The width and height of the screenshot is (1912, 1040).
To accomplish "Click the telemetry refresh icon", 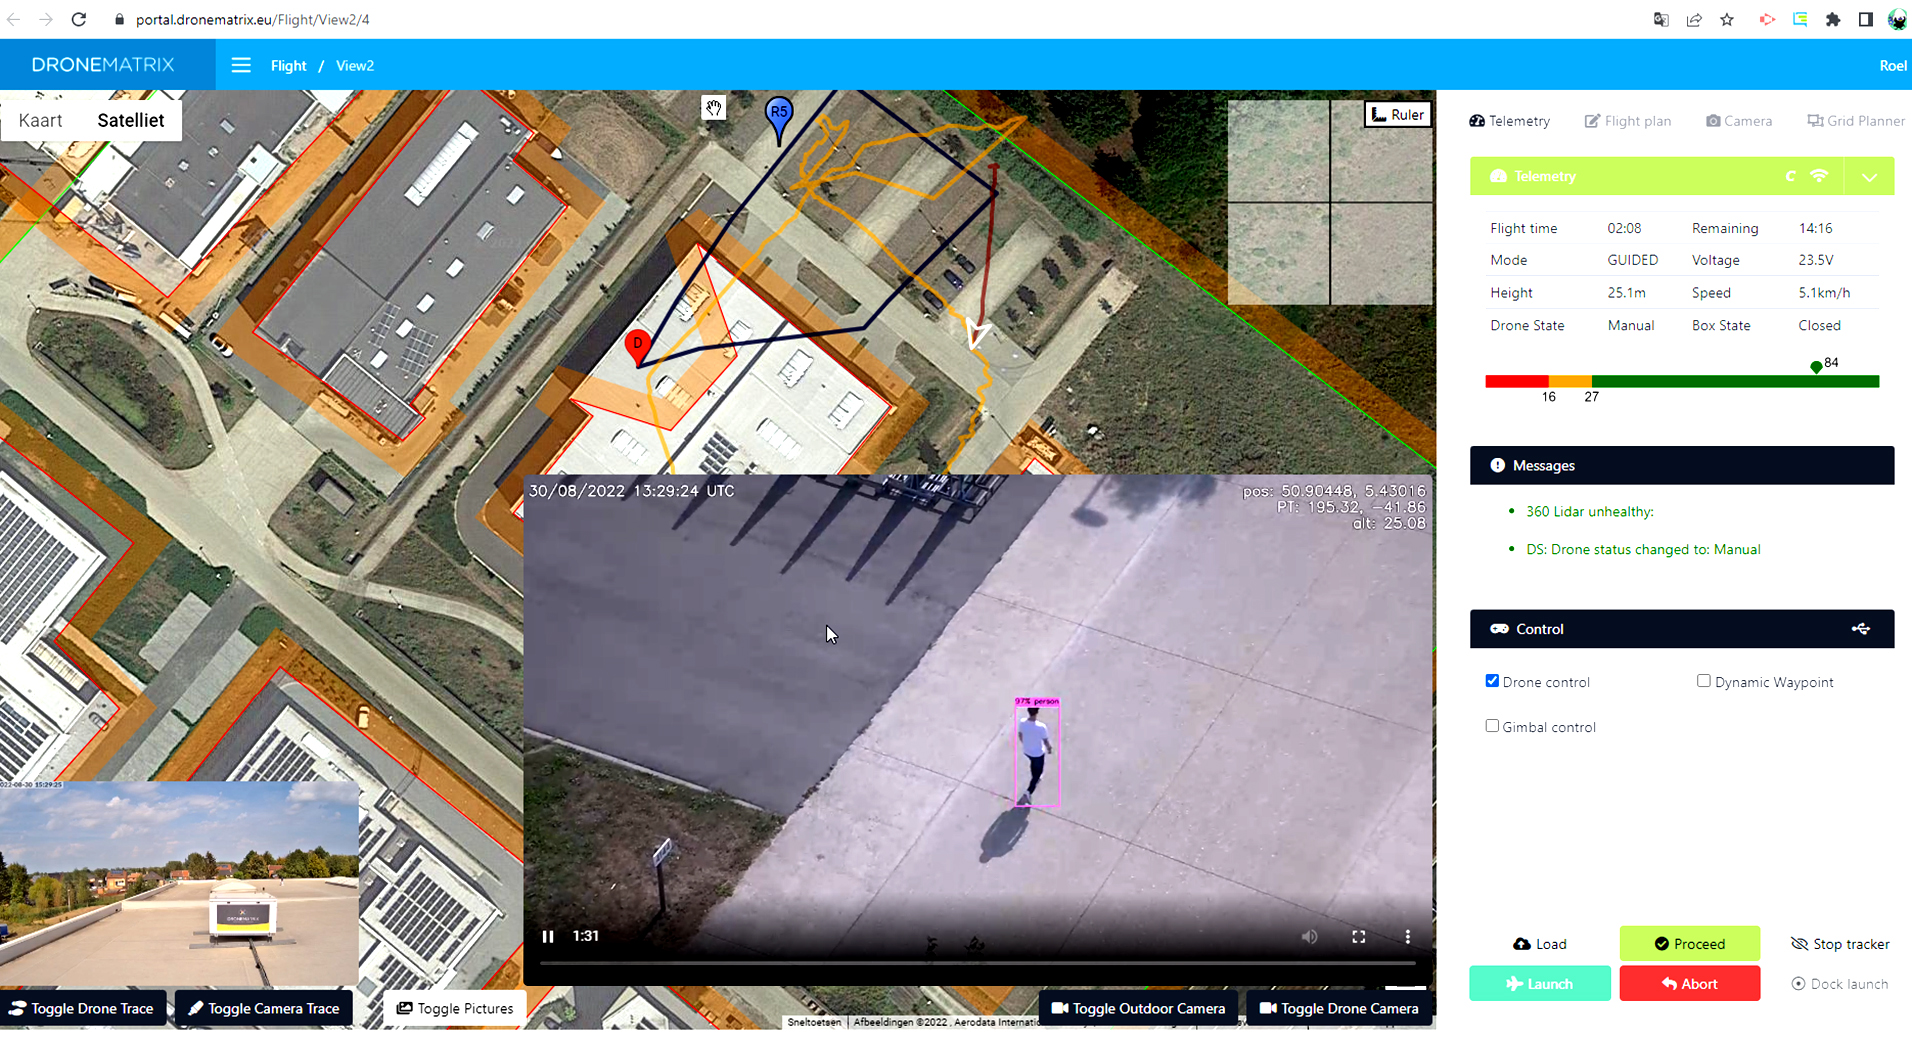I will click(1790, 176).
